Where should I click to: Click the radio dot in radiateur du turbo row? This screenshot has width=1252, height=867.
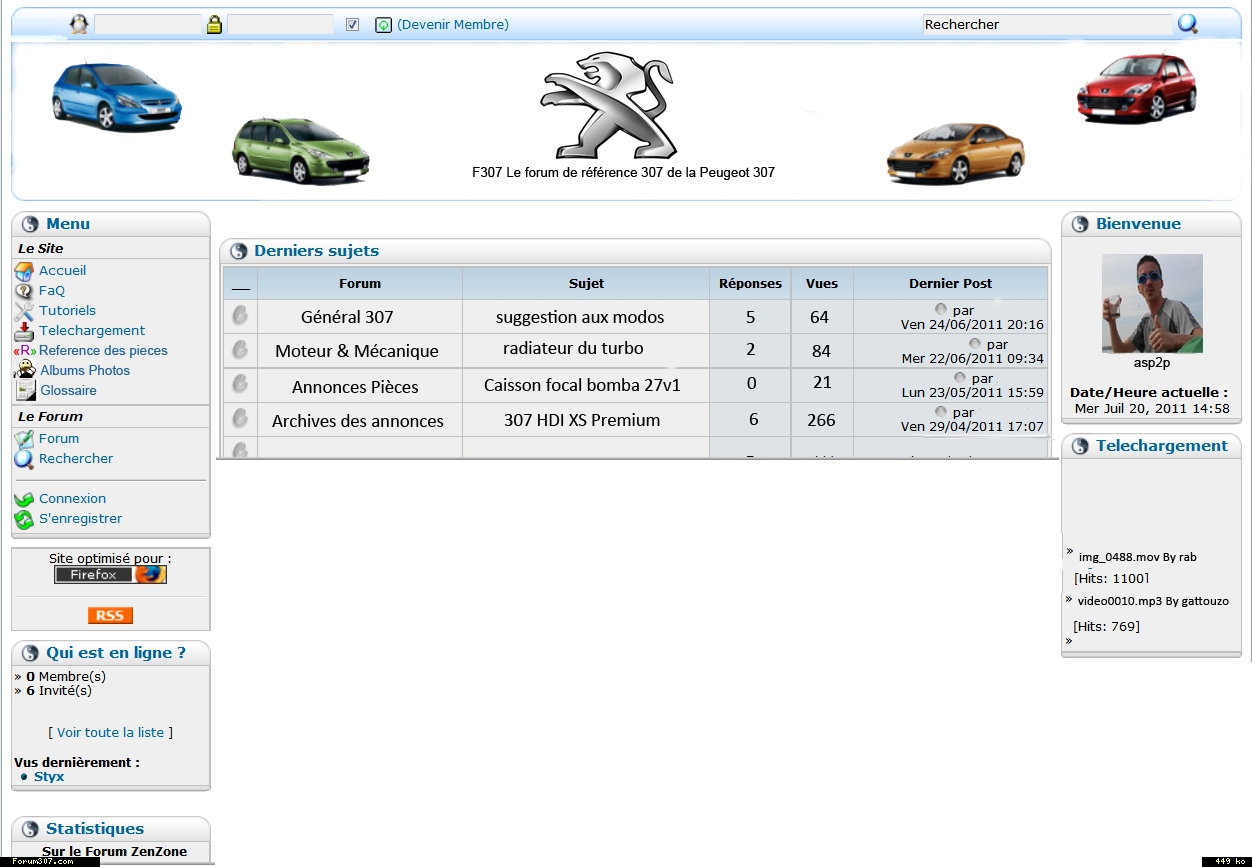(x=974, y=344)
